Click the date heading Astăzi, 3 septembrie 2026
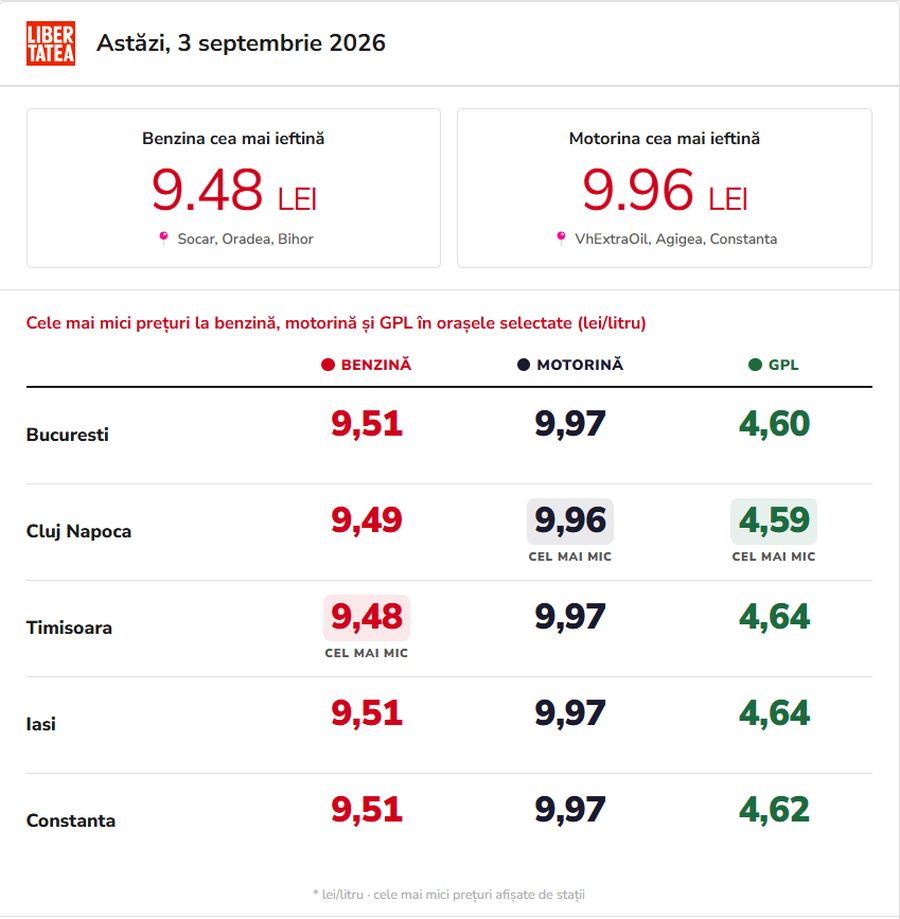The width and height of the screenshot is (900, 919). point(241,43)
